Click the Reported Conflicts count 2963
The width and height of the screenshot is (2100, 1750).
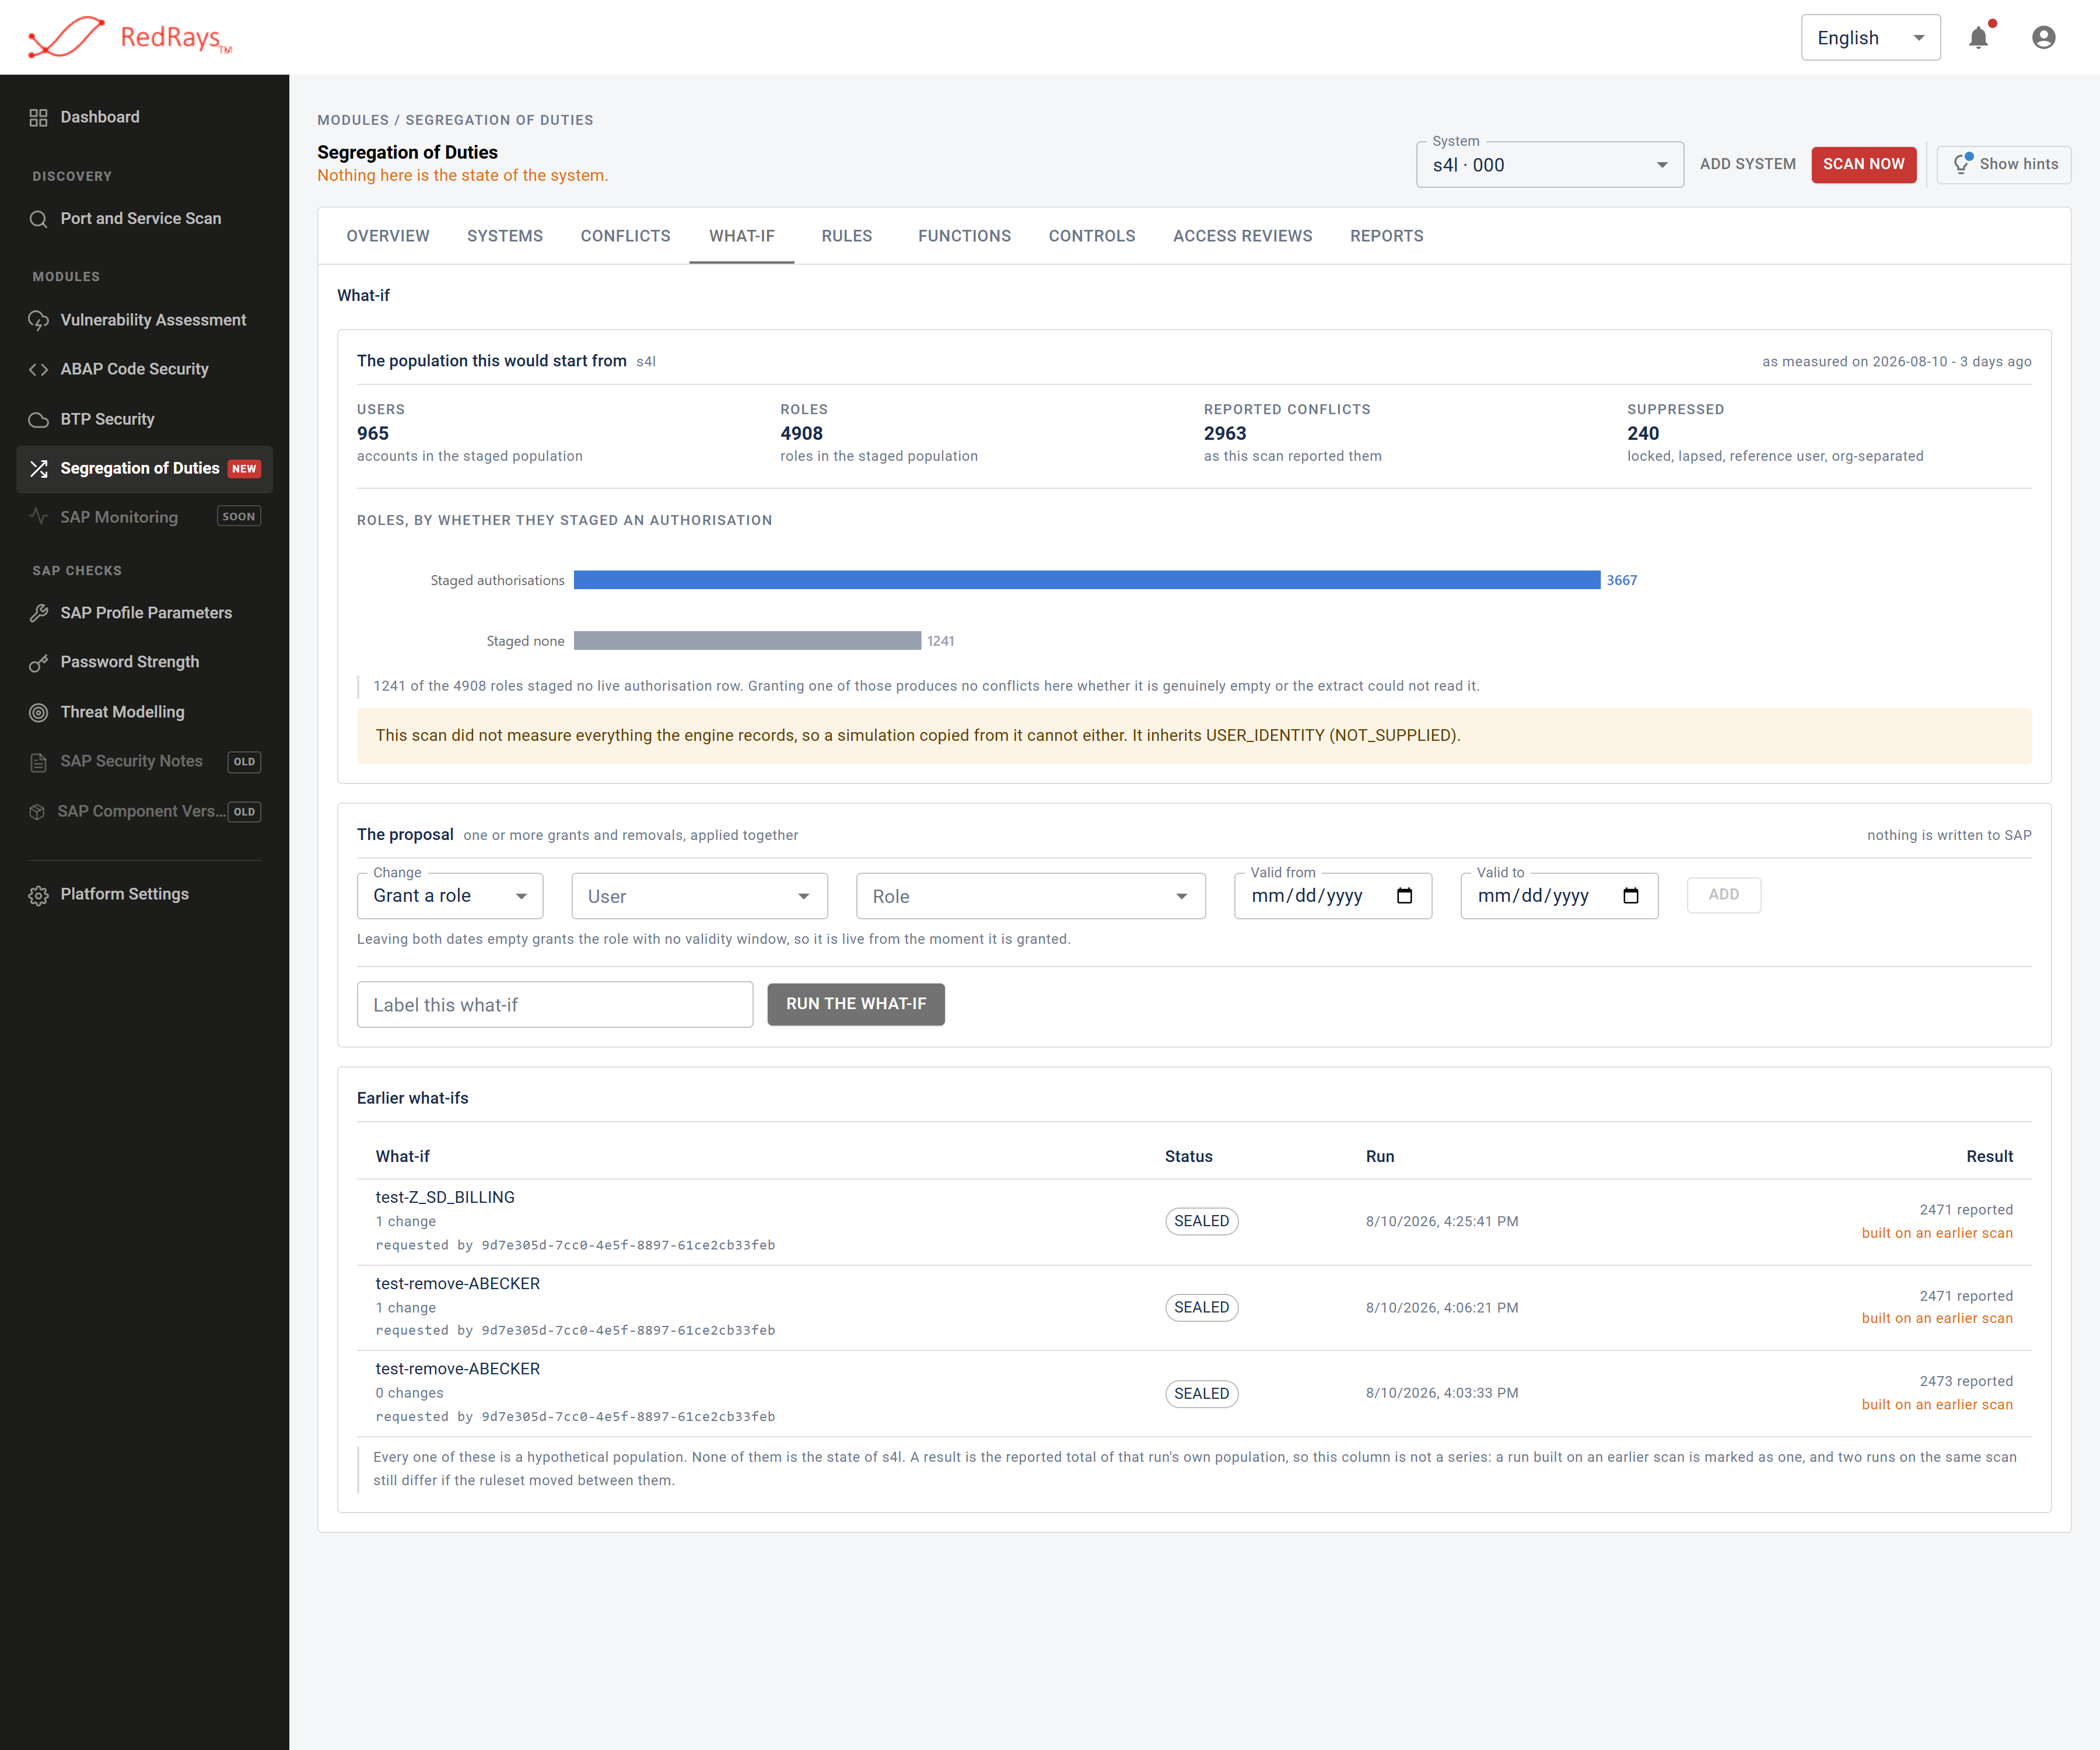click(1225, 434)
